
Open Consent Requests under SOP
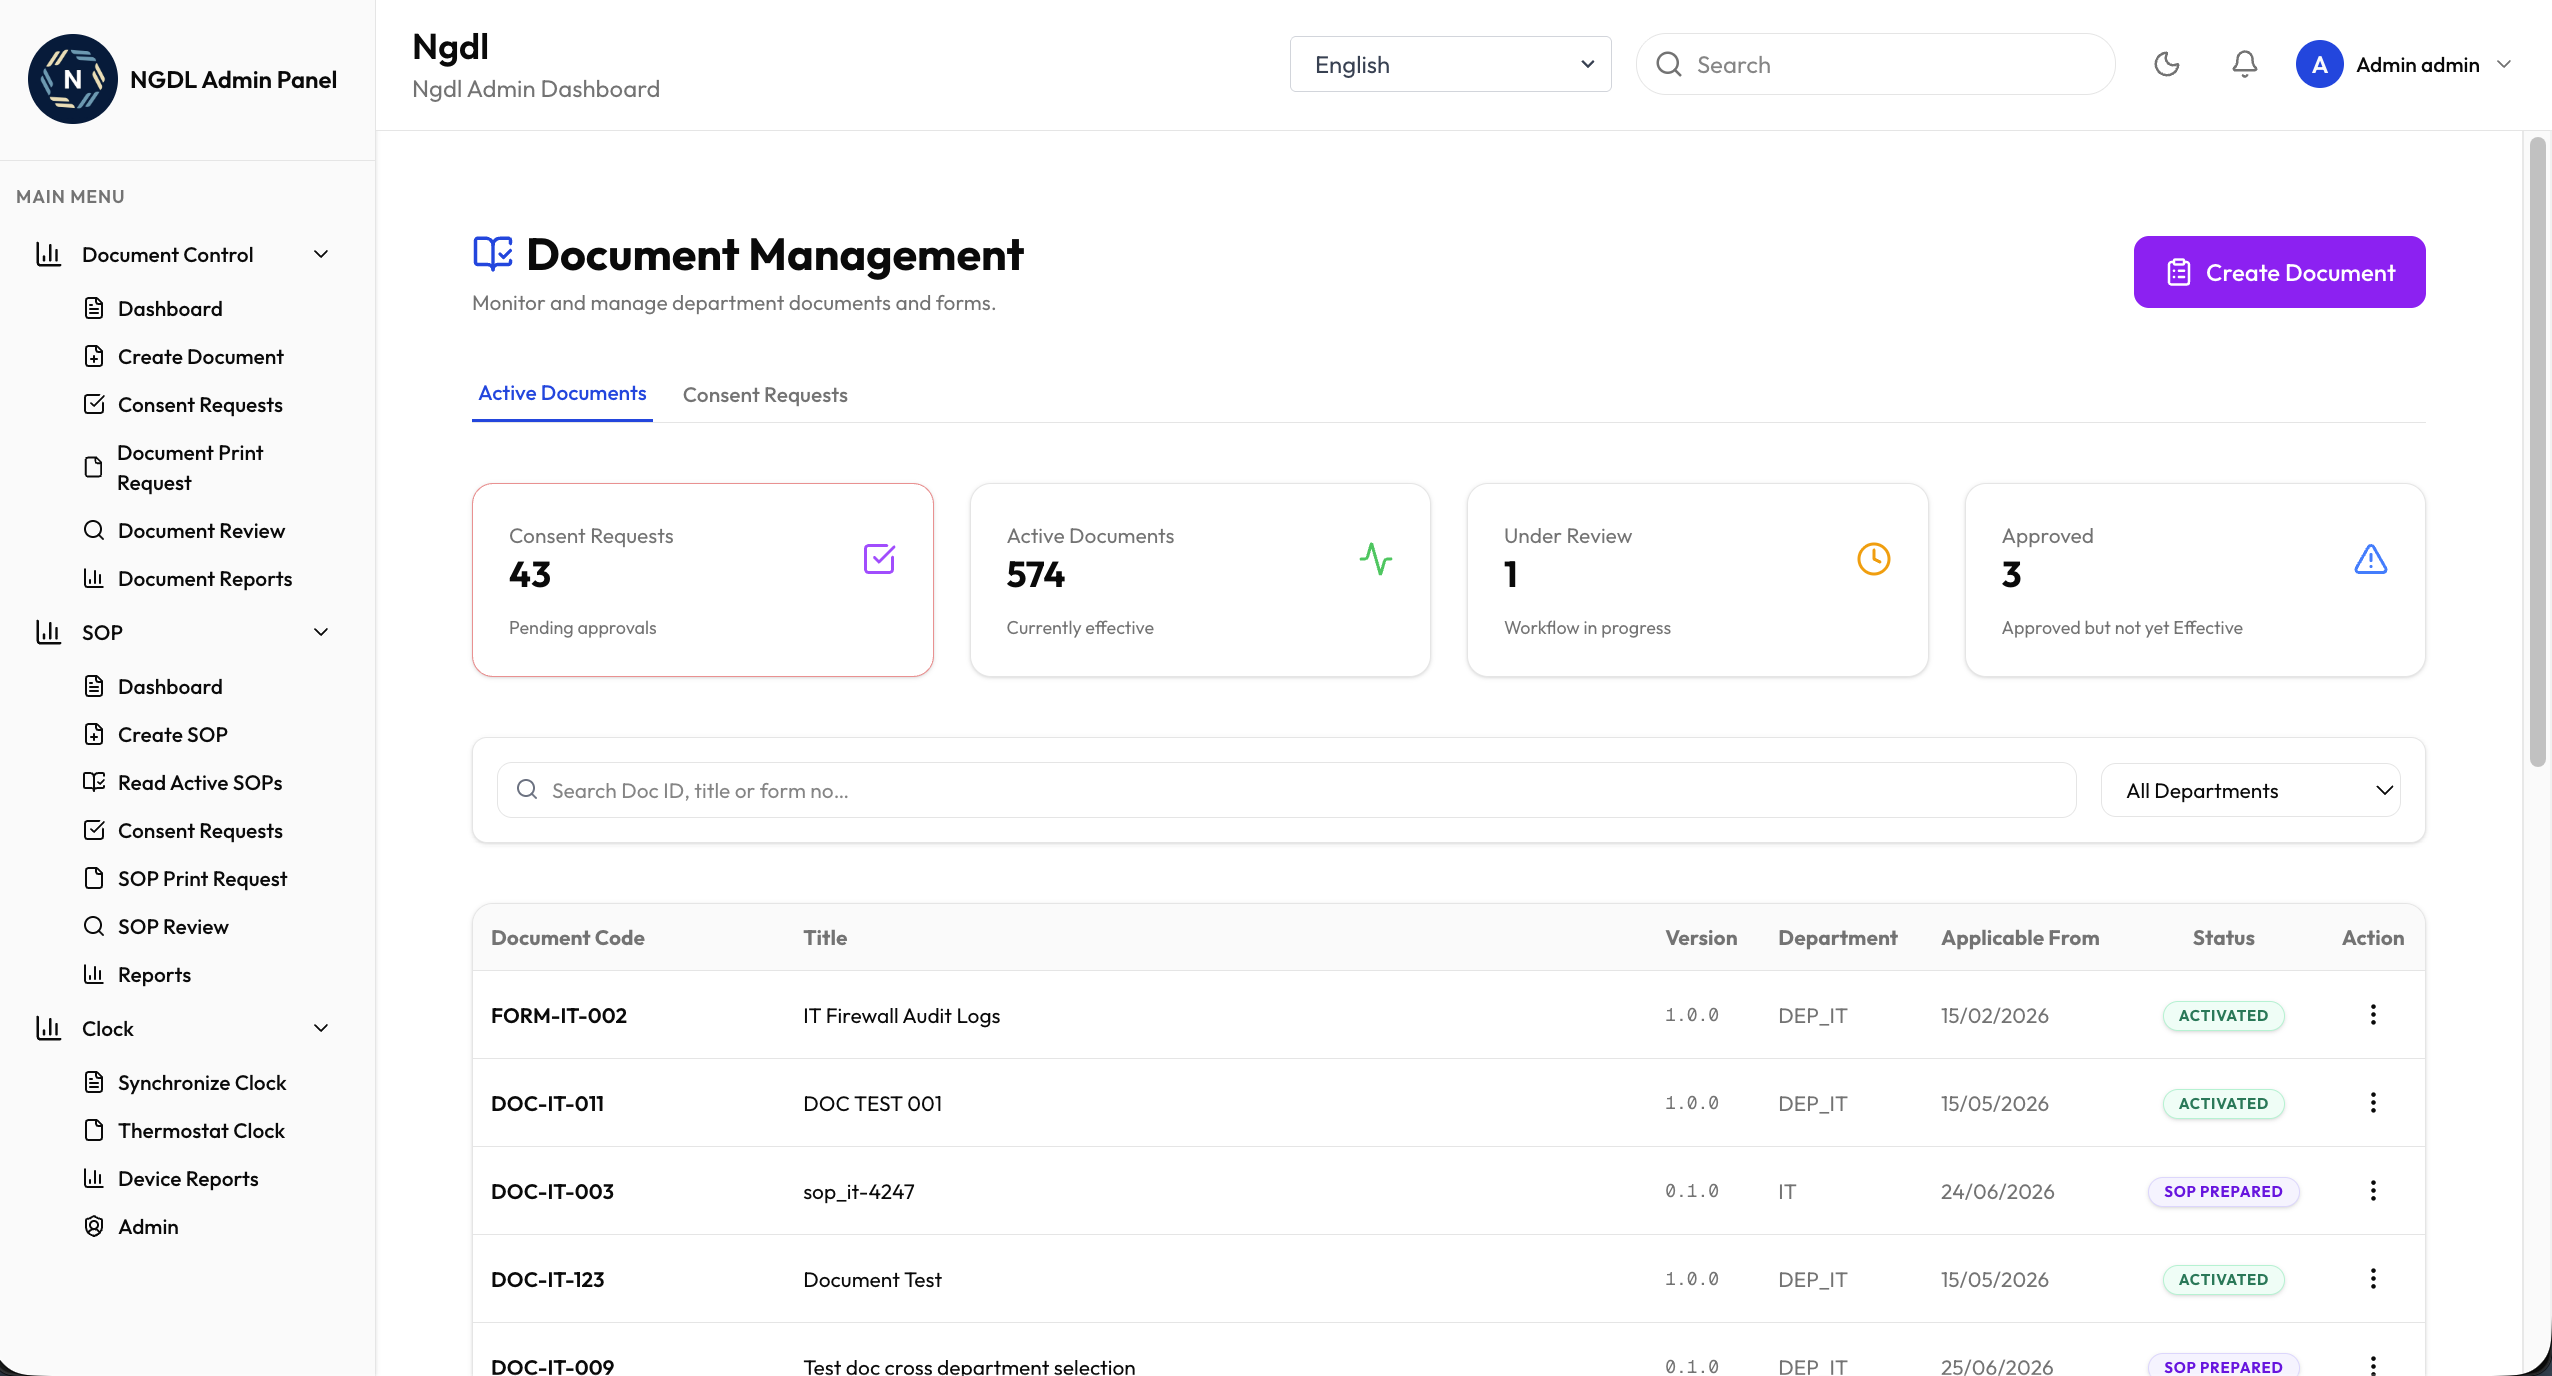pyautogui.click(x=200, y=830)
